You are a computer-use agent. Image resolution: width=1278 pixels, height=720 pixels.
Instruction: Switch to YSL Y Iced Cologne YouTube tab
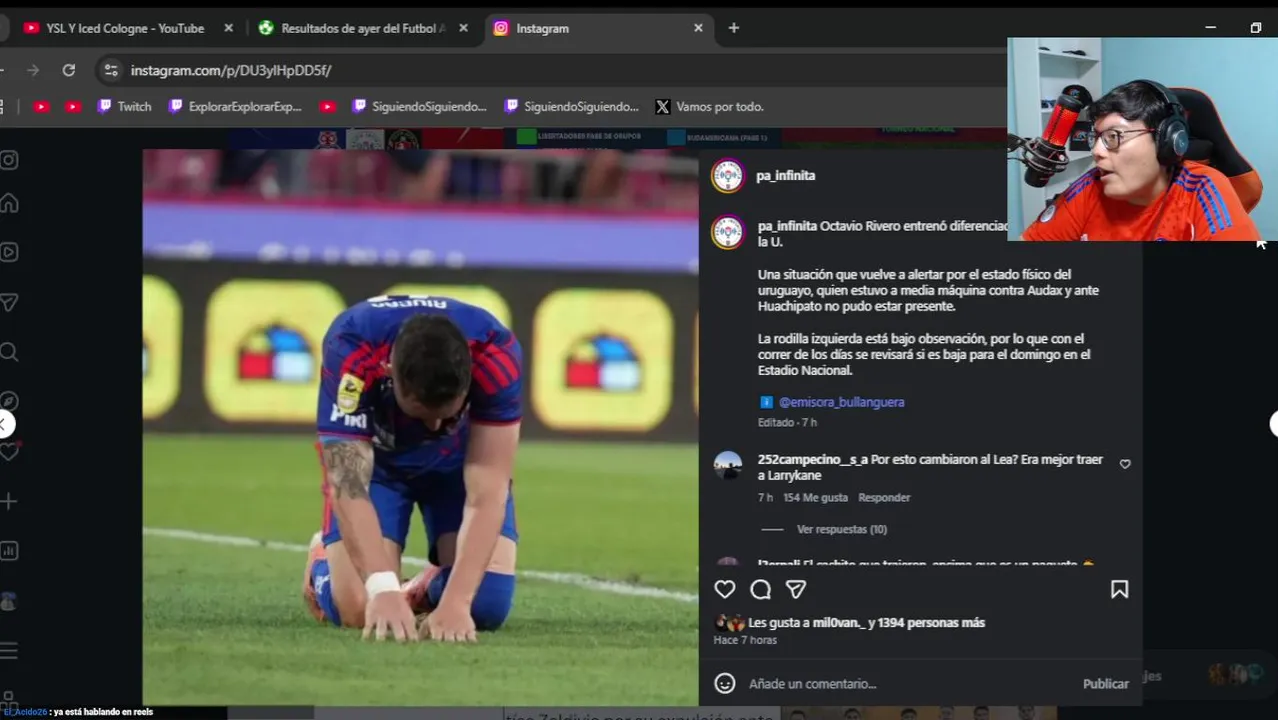pos(124,28)
